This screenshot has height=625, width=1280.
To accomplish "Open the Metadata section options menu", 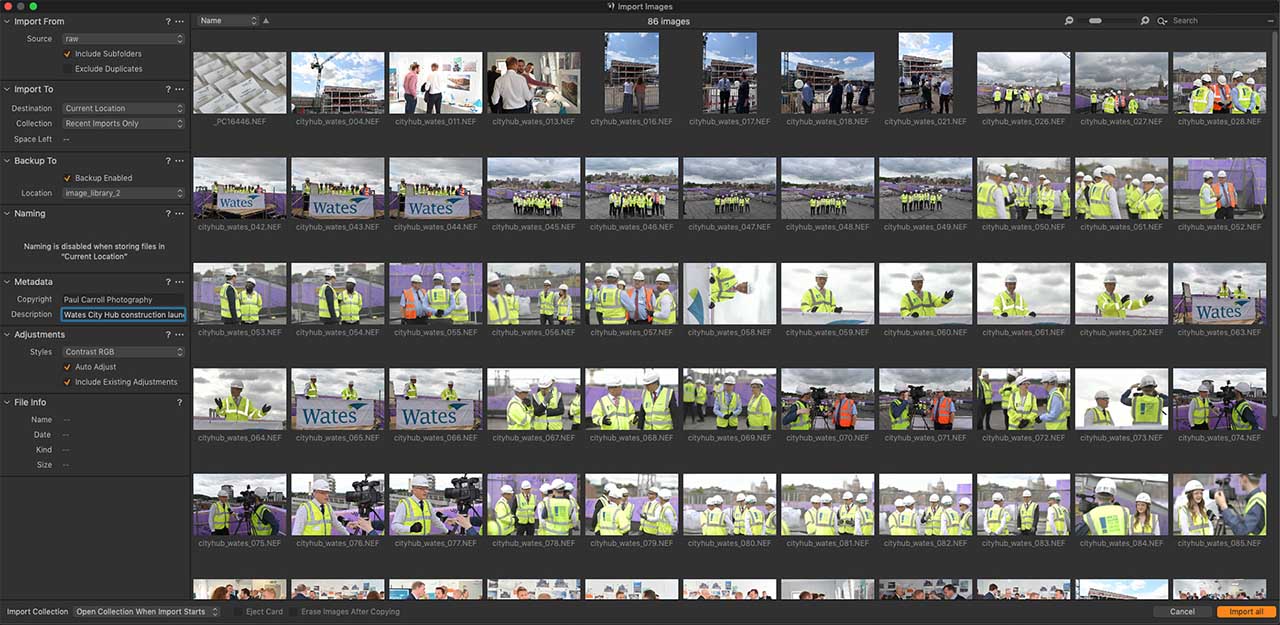I will [x=180, y=282].
